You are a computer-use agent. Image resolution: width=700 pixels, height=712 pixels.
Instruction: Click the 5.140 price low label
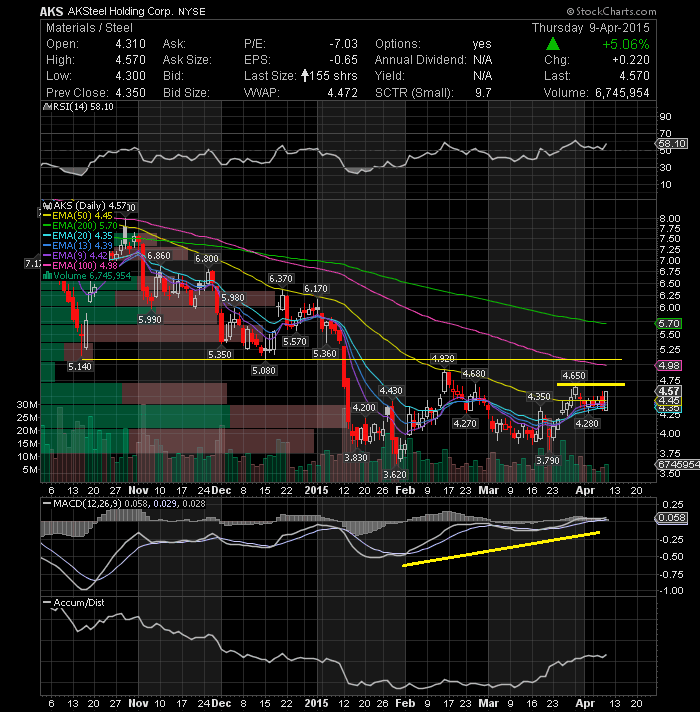click(x=80, y=366)
